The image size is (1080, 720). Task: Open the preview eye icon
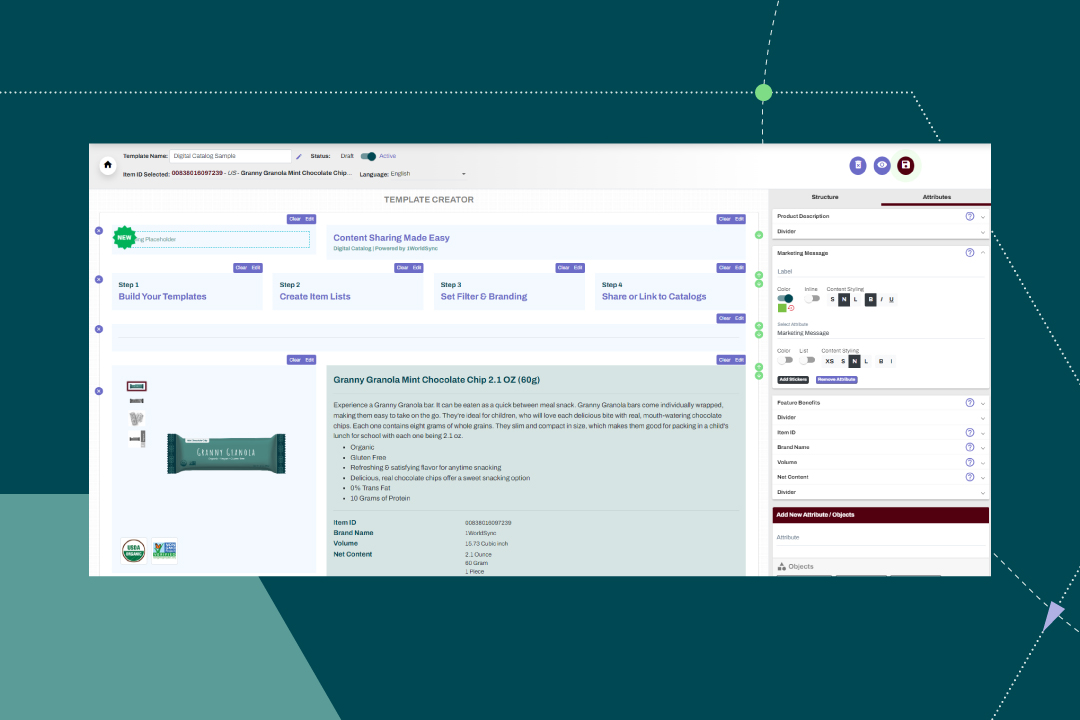882,165
